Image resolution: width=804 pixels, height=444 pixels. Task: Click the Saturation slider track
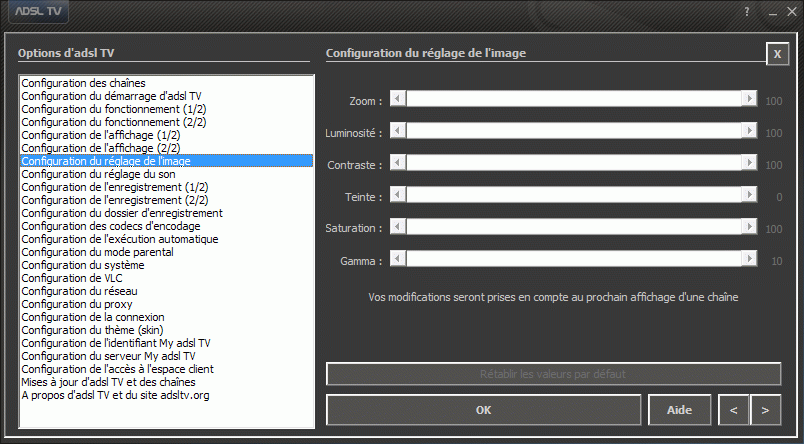pyautogui.click(x=574, y=226)
